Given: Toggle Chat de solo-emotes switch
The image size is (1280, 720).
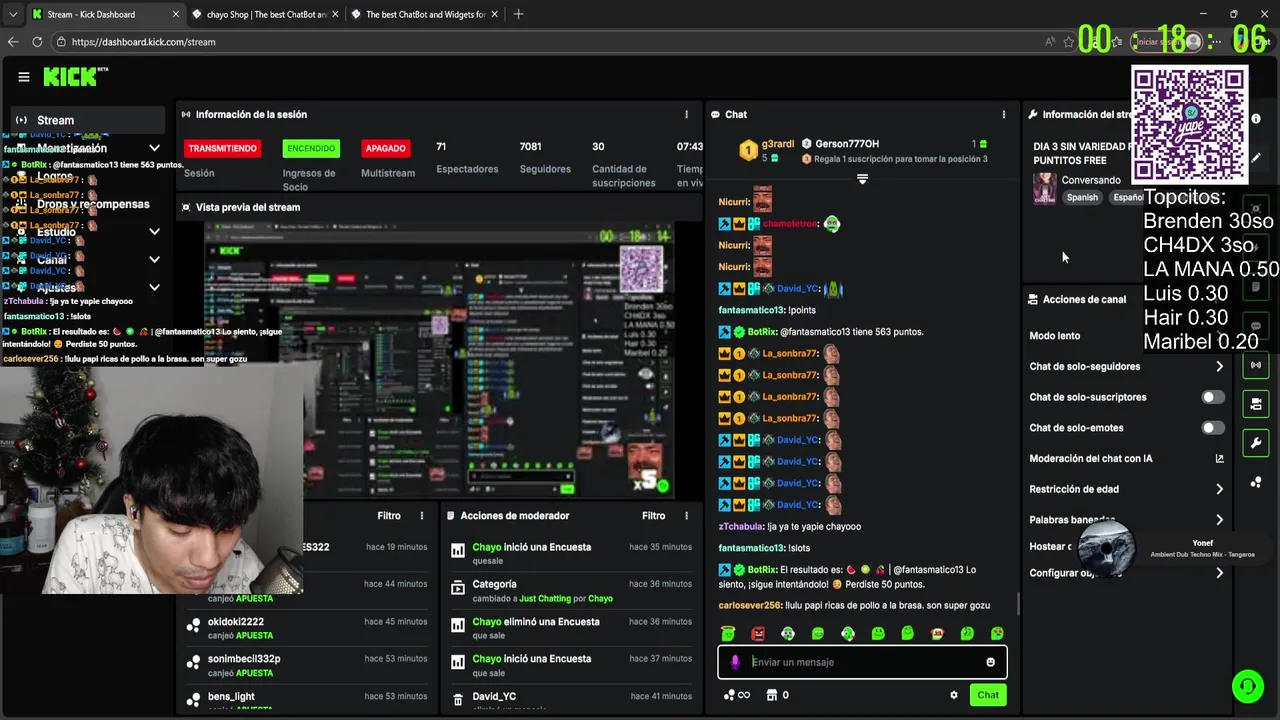Looking at the screenshot, I should coord(1212,428).
